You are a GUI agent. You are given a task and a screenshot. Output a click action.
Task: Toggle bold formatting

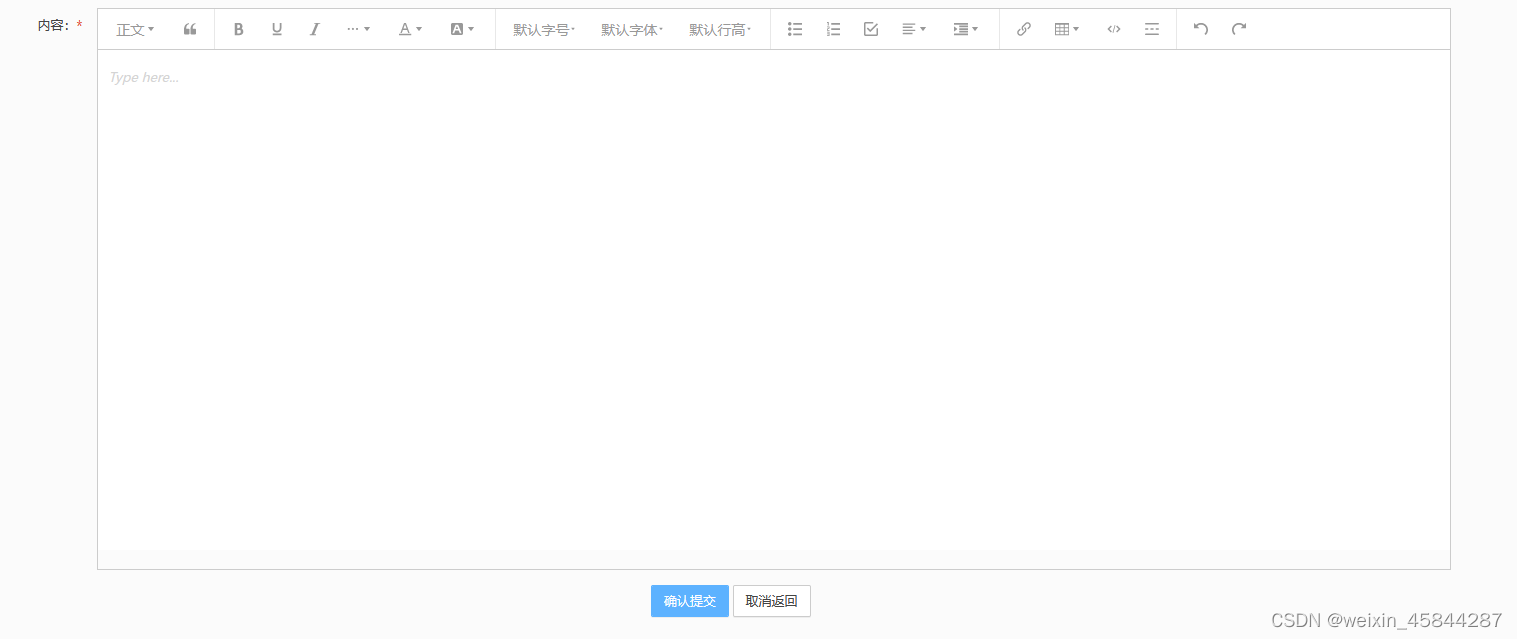tap(238, 29)
